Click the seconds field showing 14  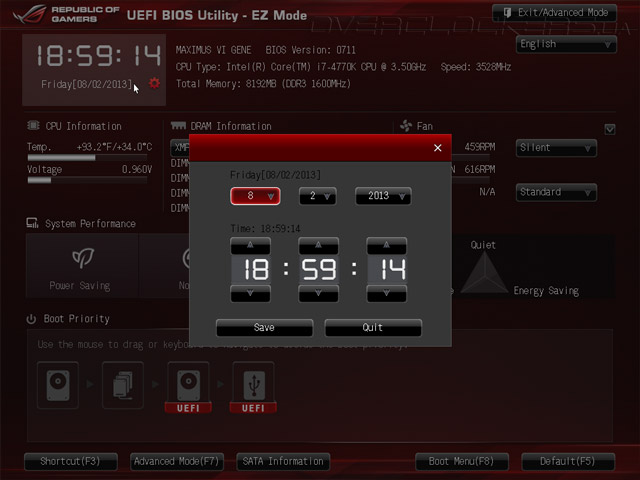387,269
